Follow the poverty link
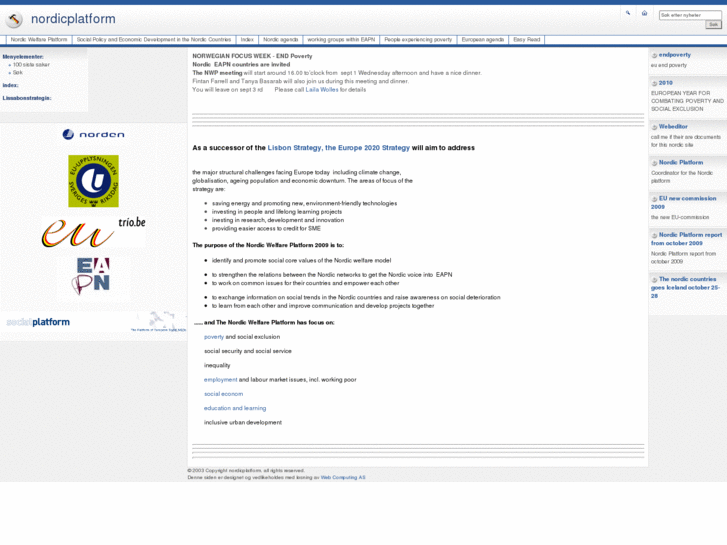727x545 pixels. pyautogui.click(x=214, y=337)
